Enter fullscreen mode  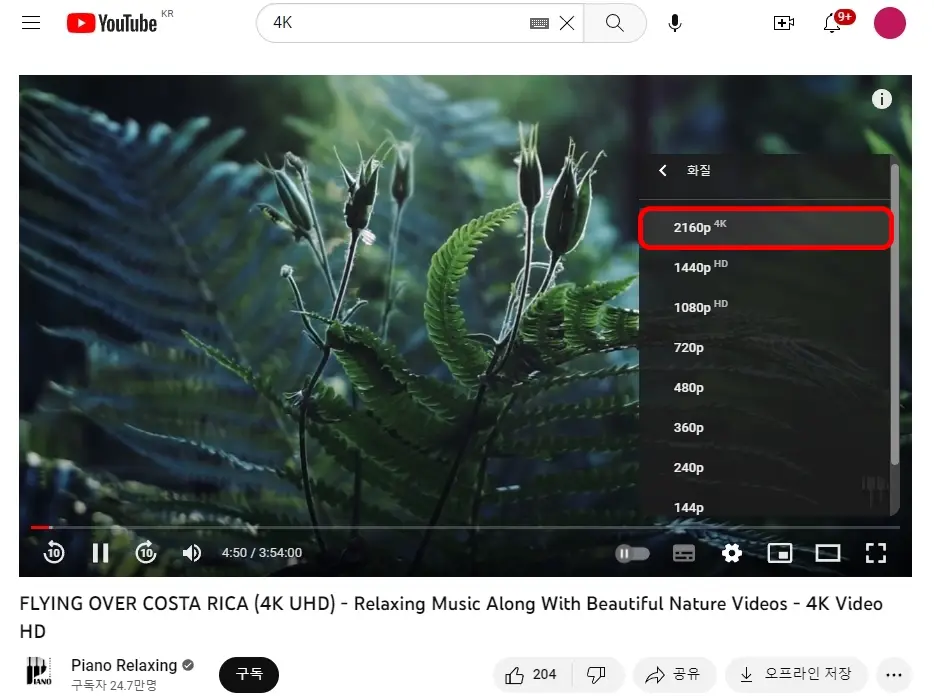(x=876, y=553)
